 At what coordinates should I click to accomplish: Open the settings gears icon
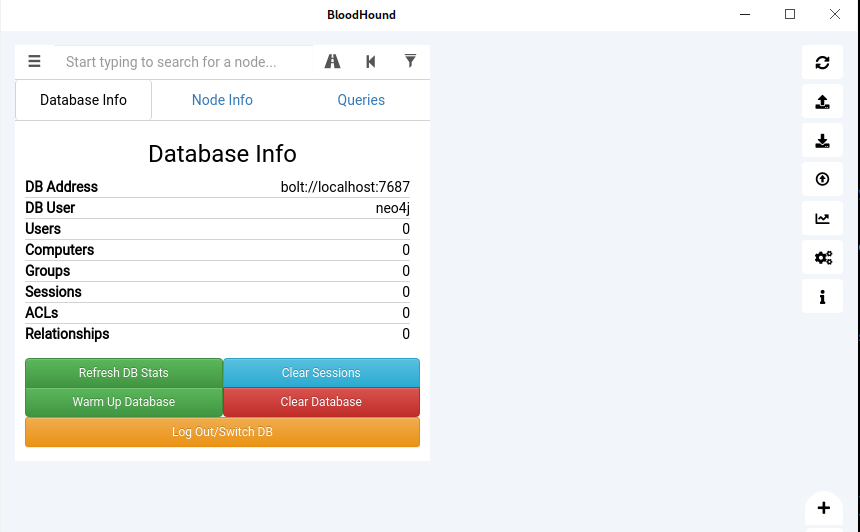[x=822, y=257]
